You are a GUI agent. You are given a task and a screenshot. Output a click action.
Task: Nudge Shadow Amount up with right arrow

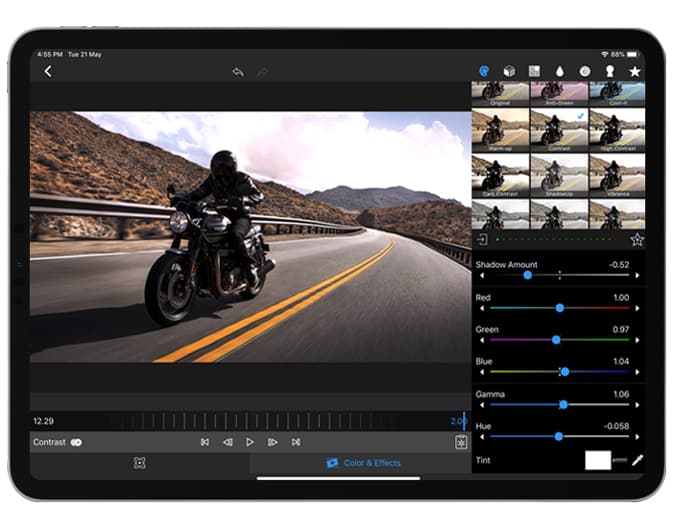click(637, 276)
